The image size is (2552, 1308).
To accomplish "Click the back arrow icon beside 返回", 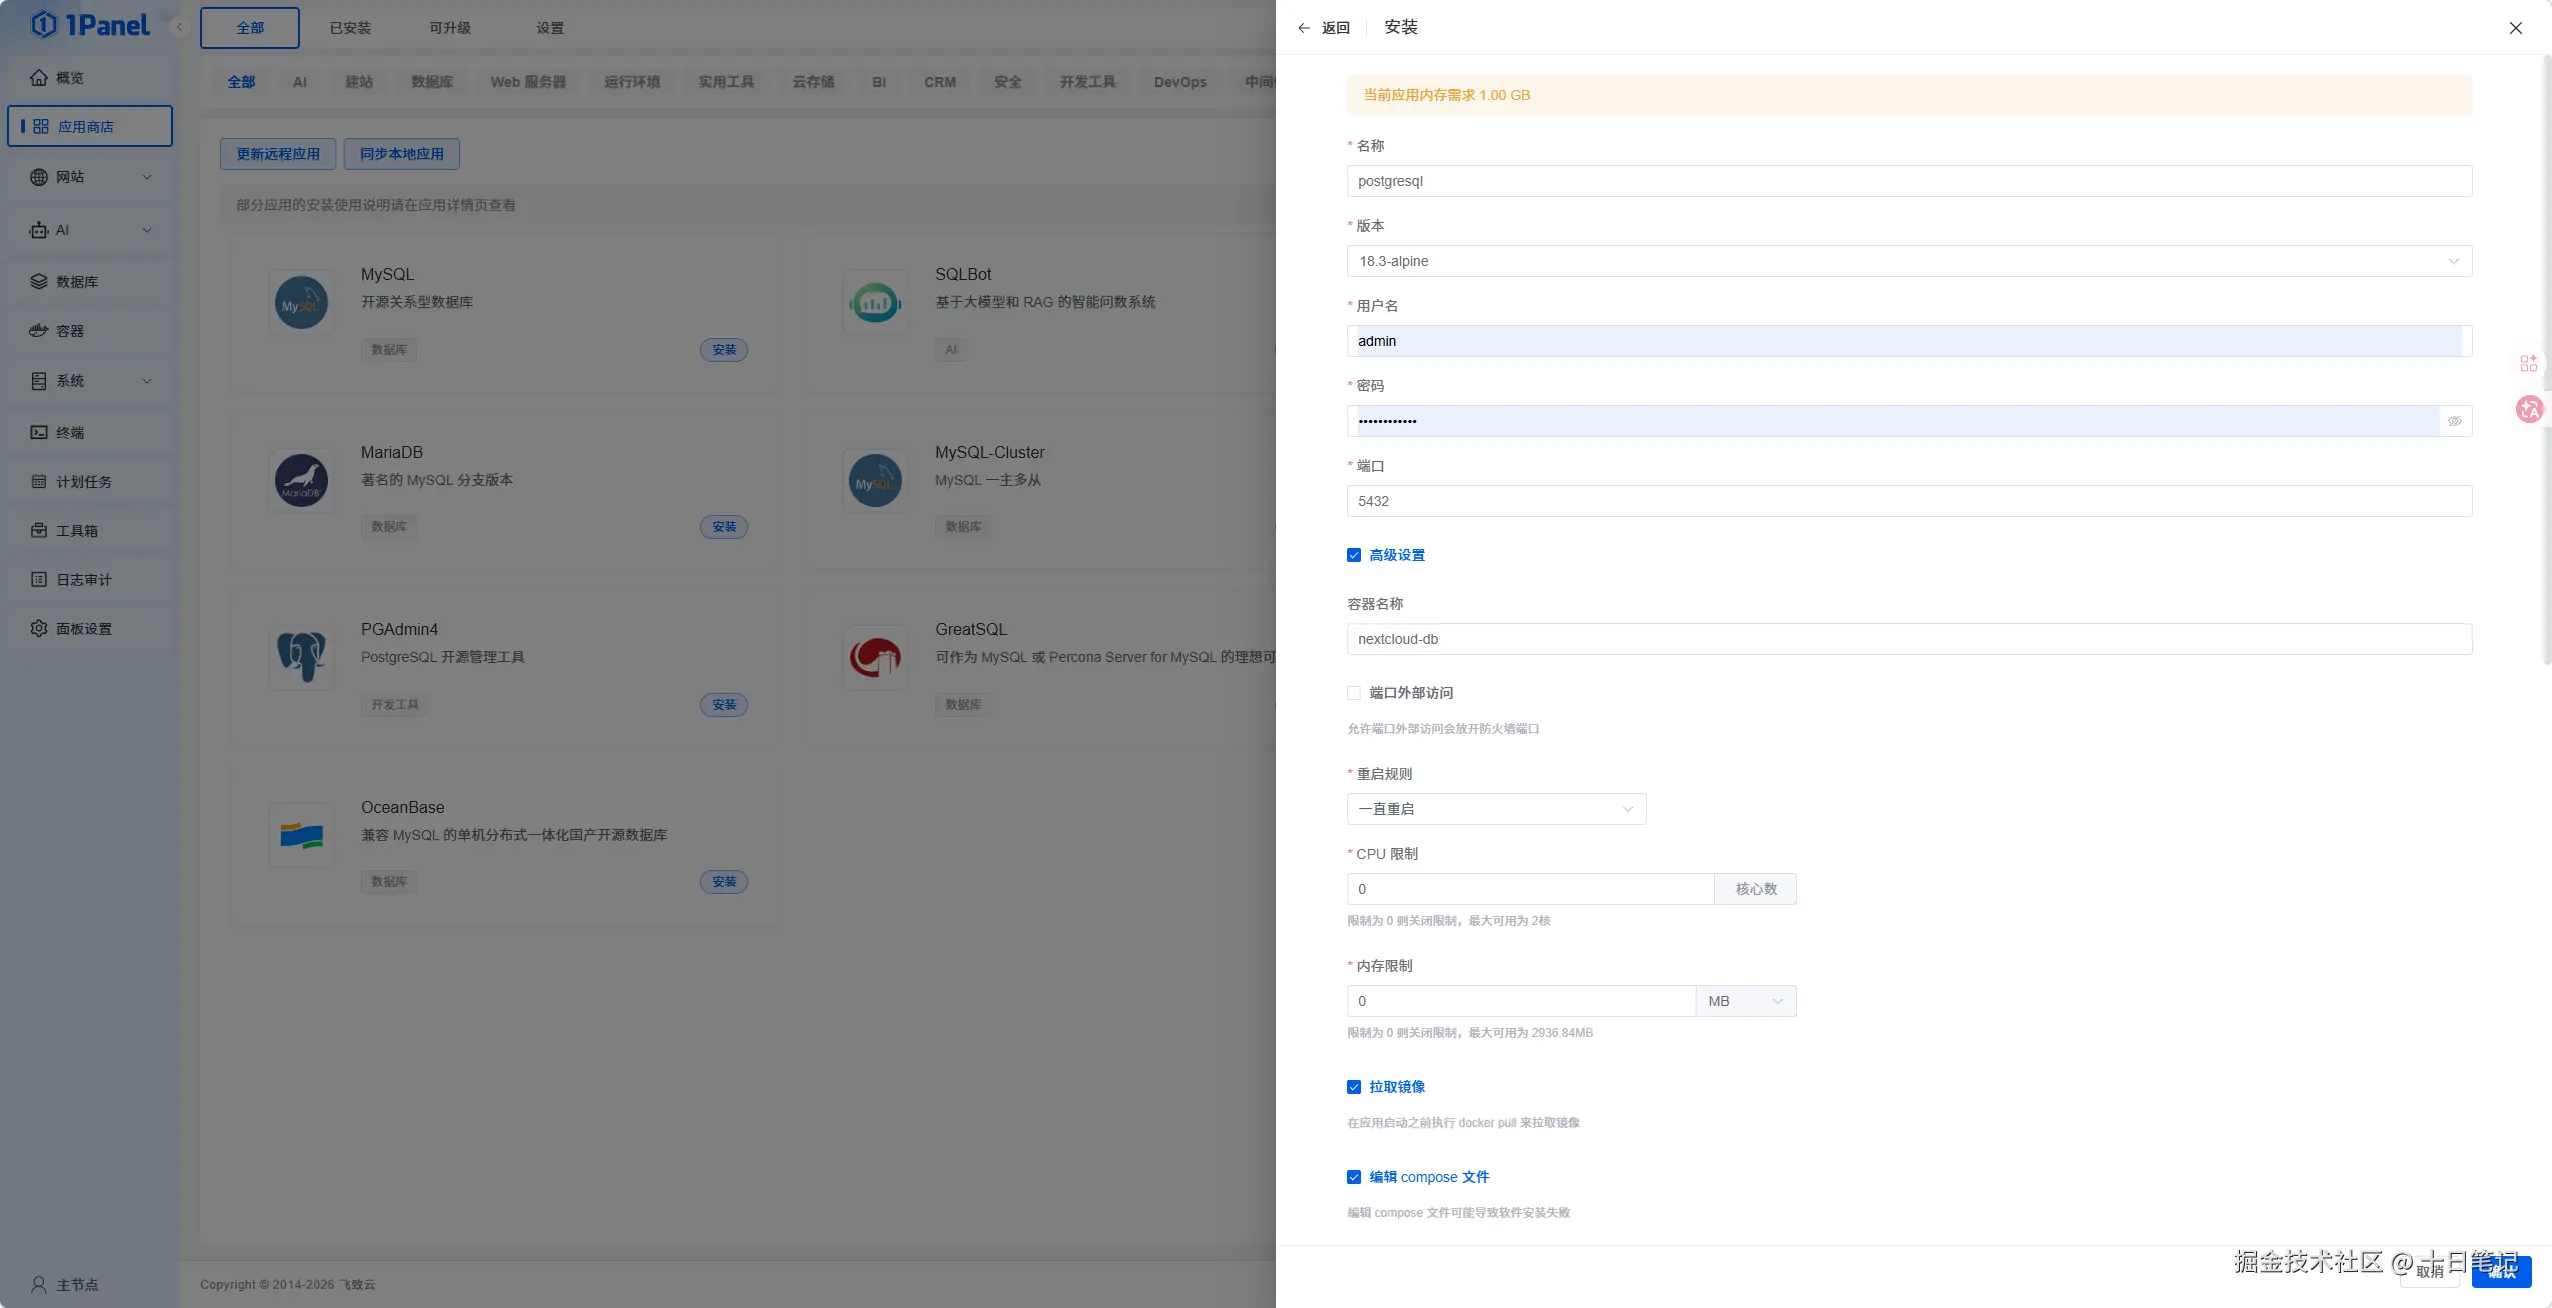I will click(1303, 28).
